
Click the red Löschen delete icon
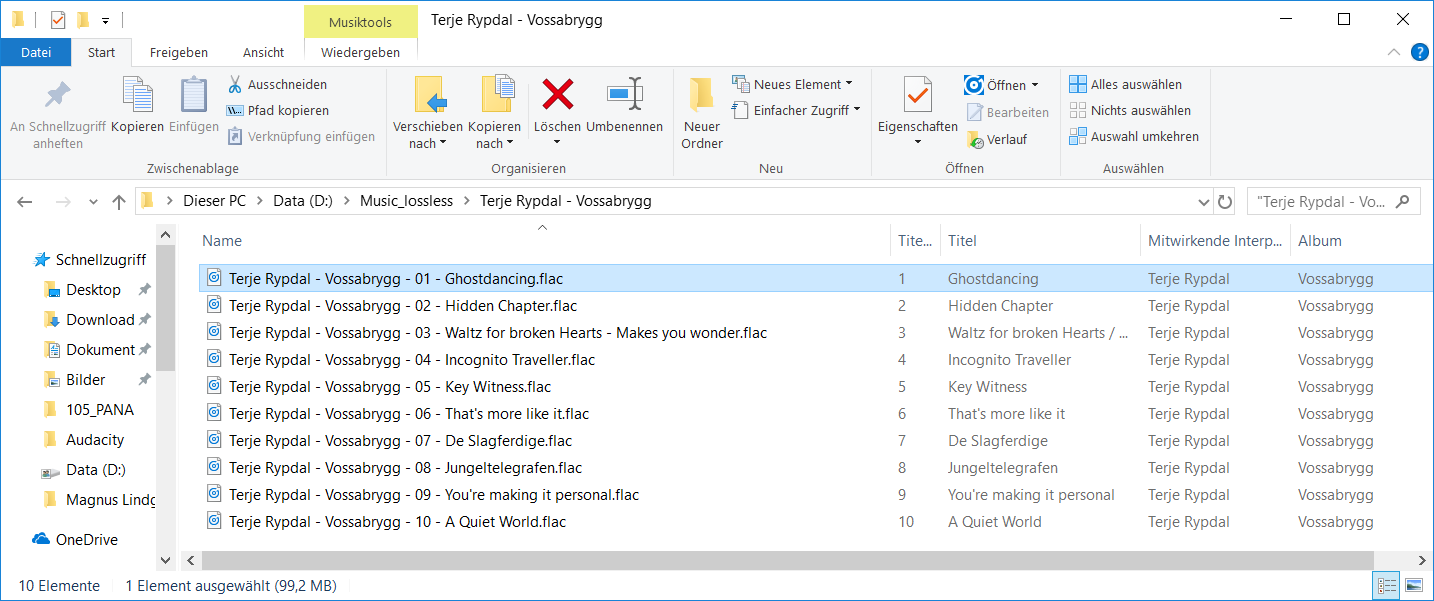point(557,94)
